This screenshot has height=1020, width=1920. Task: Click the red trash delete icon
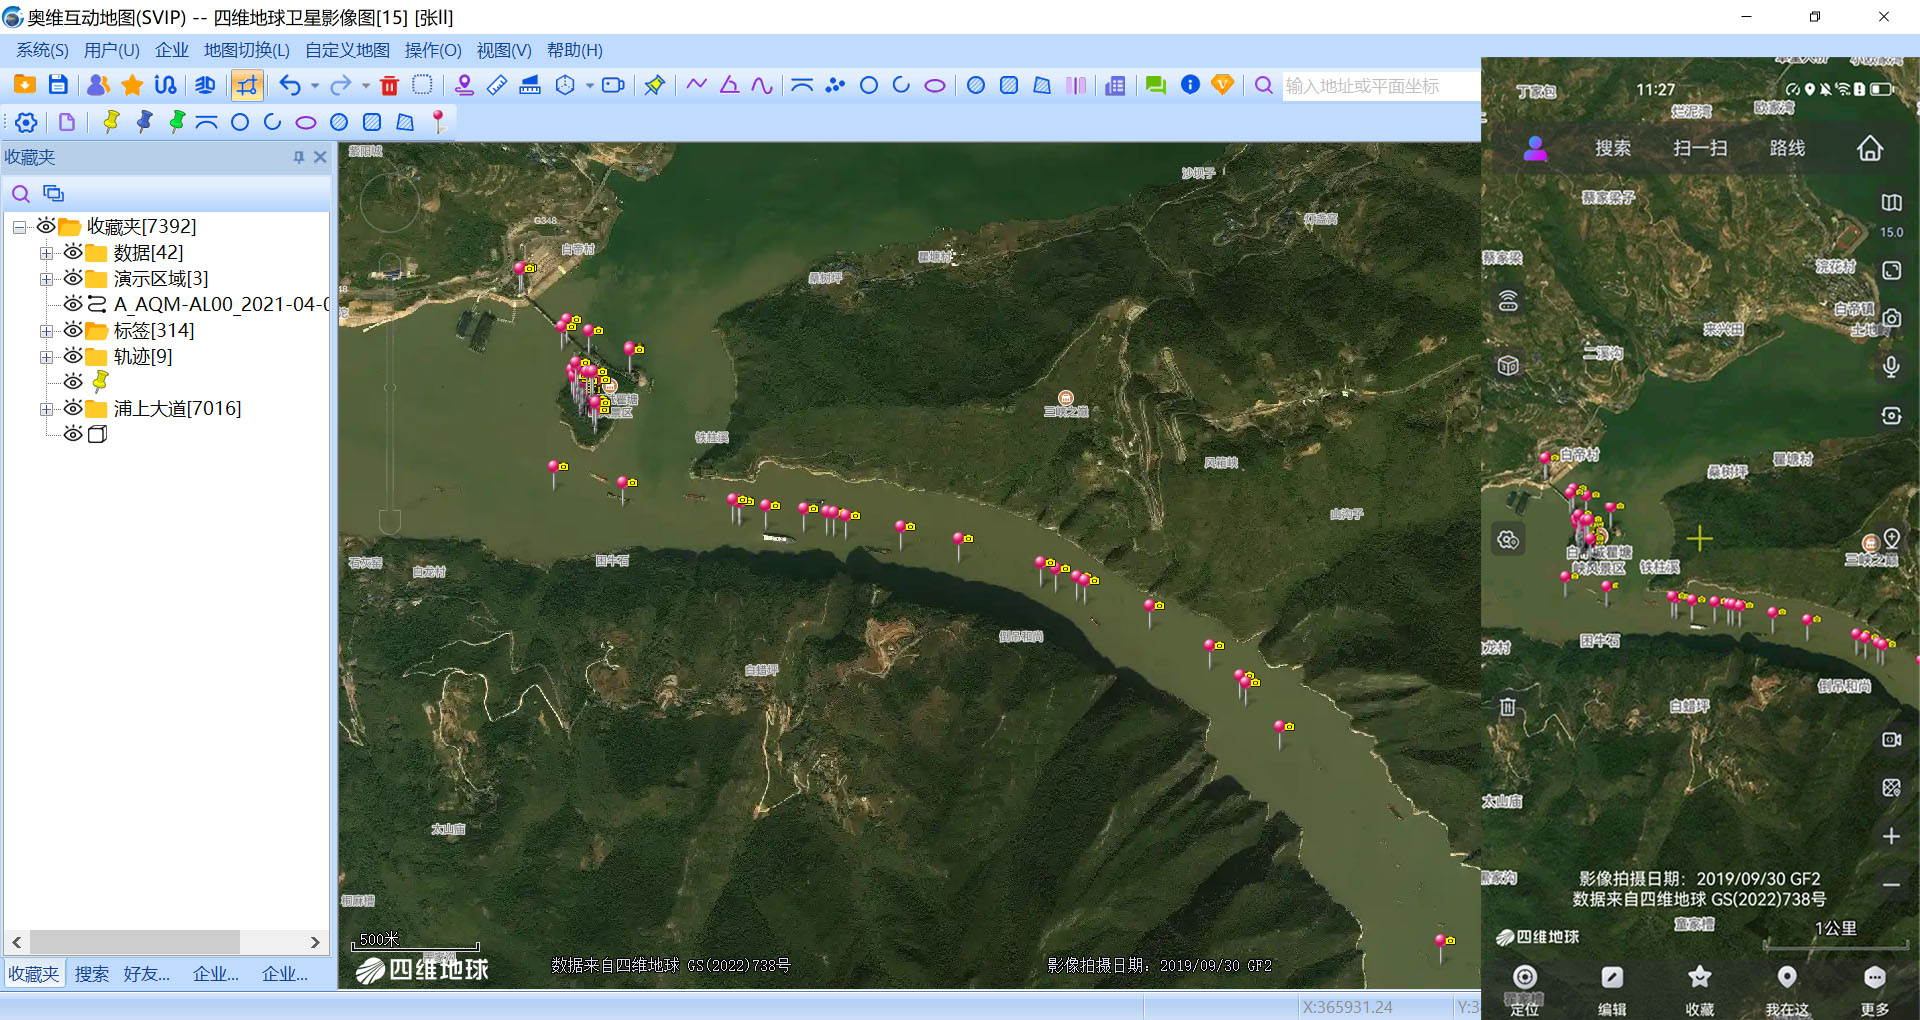coord(390,85)
